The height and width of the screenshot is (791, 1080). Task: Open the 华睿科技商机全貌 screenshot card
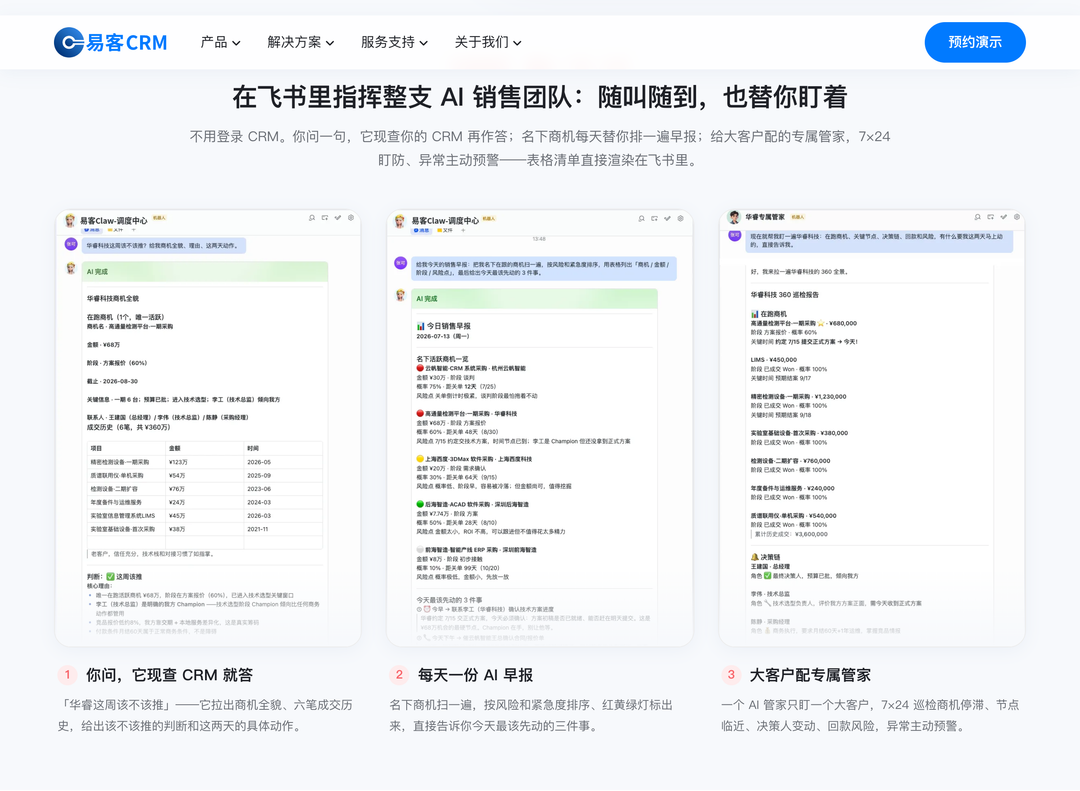208,428
